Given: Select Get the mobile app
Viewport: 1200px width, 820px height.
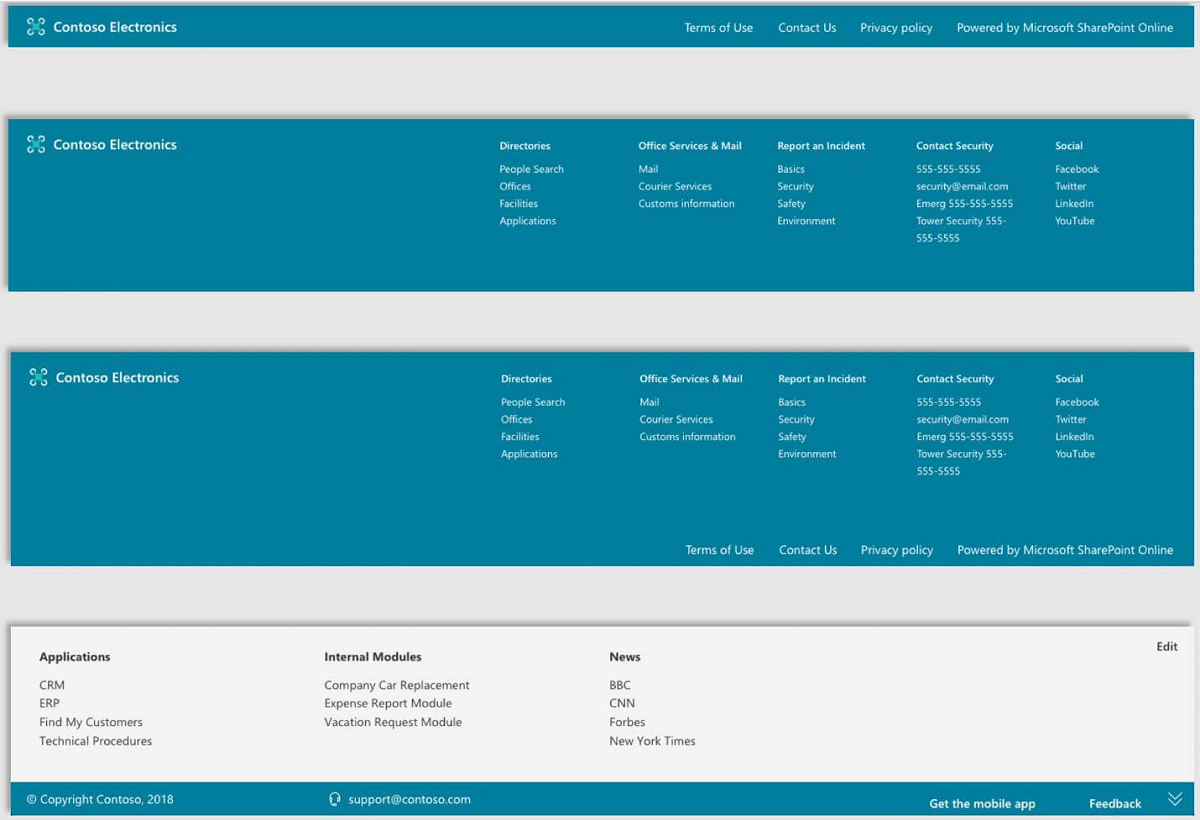Looking at the screenshot, I should click(982, 803).
